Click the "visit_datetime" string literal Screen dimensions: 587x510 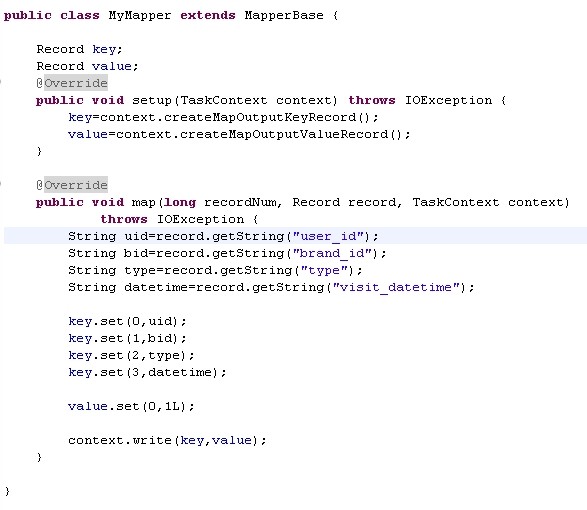click(396, 288)
